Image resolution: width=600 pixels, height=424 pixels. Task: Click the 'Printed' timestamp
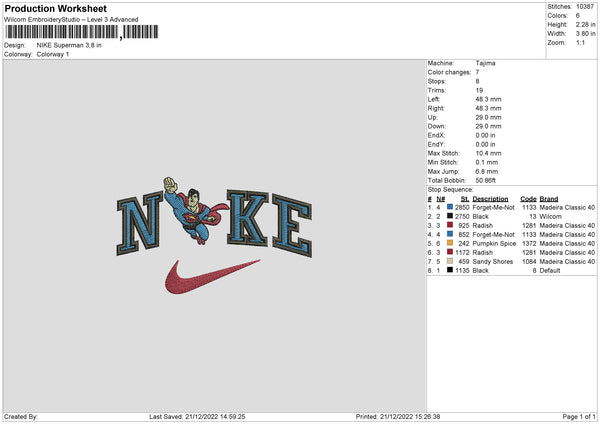(398, 416)
